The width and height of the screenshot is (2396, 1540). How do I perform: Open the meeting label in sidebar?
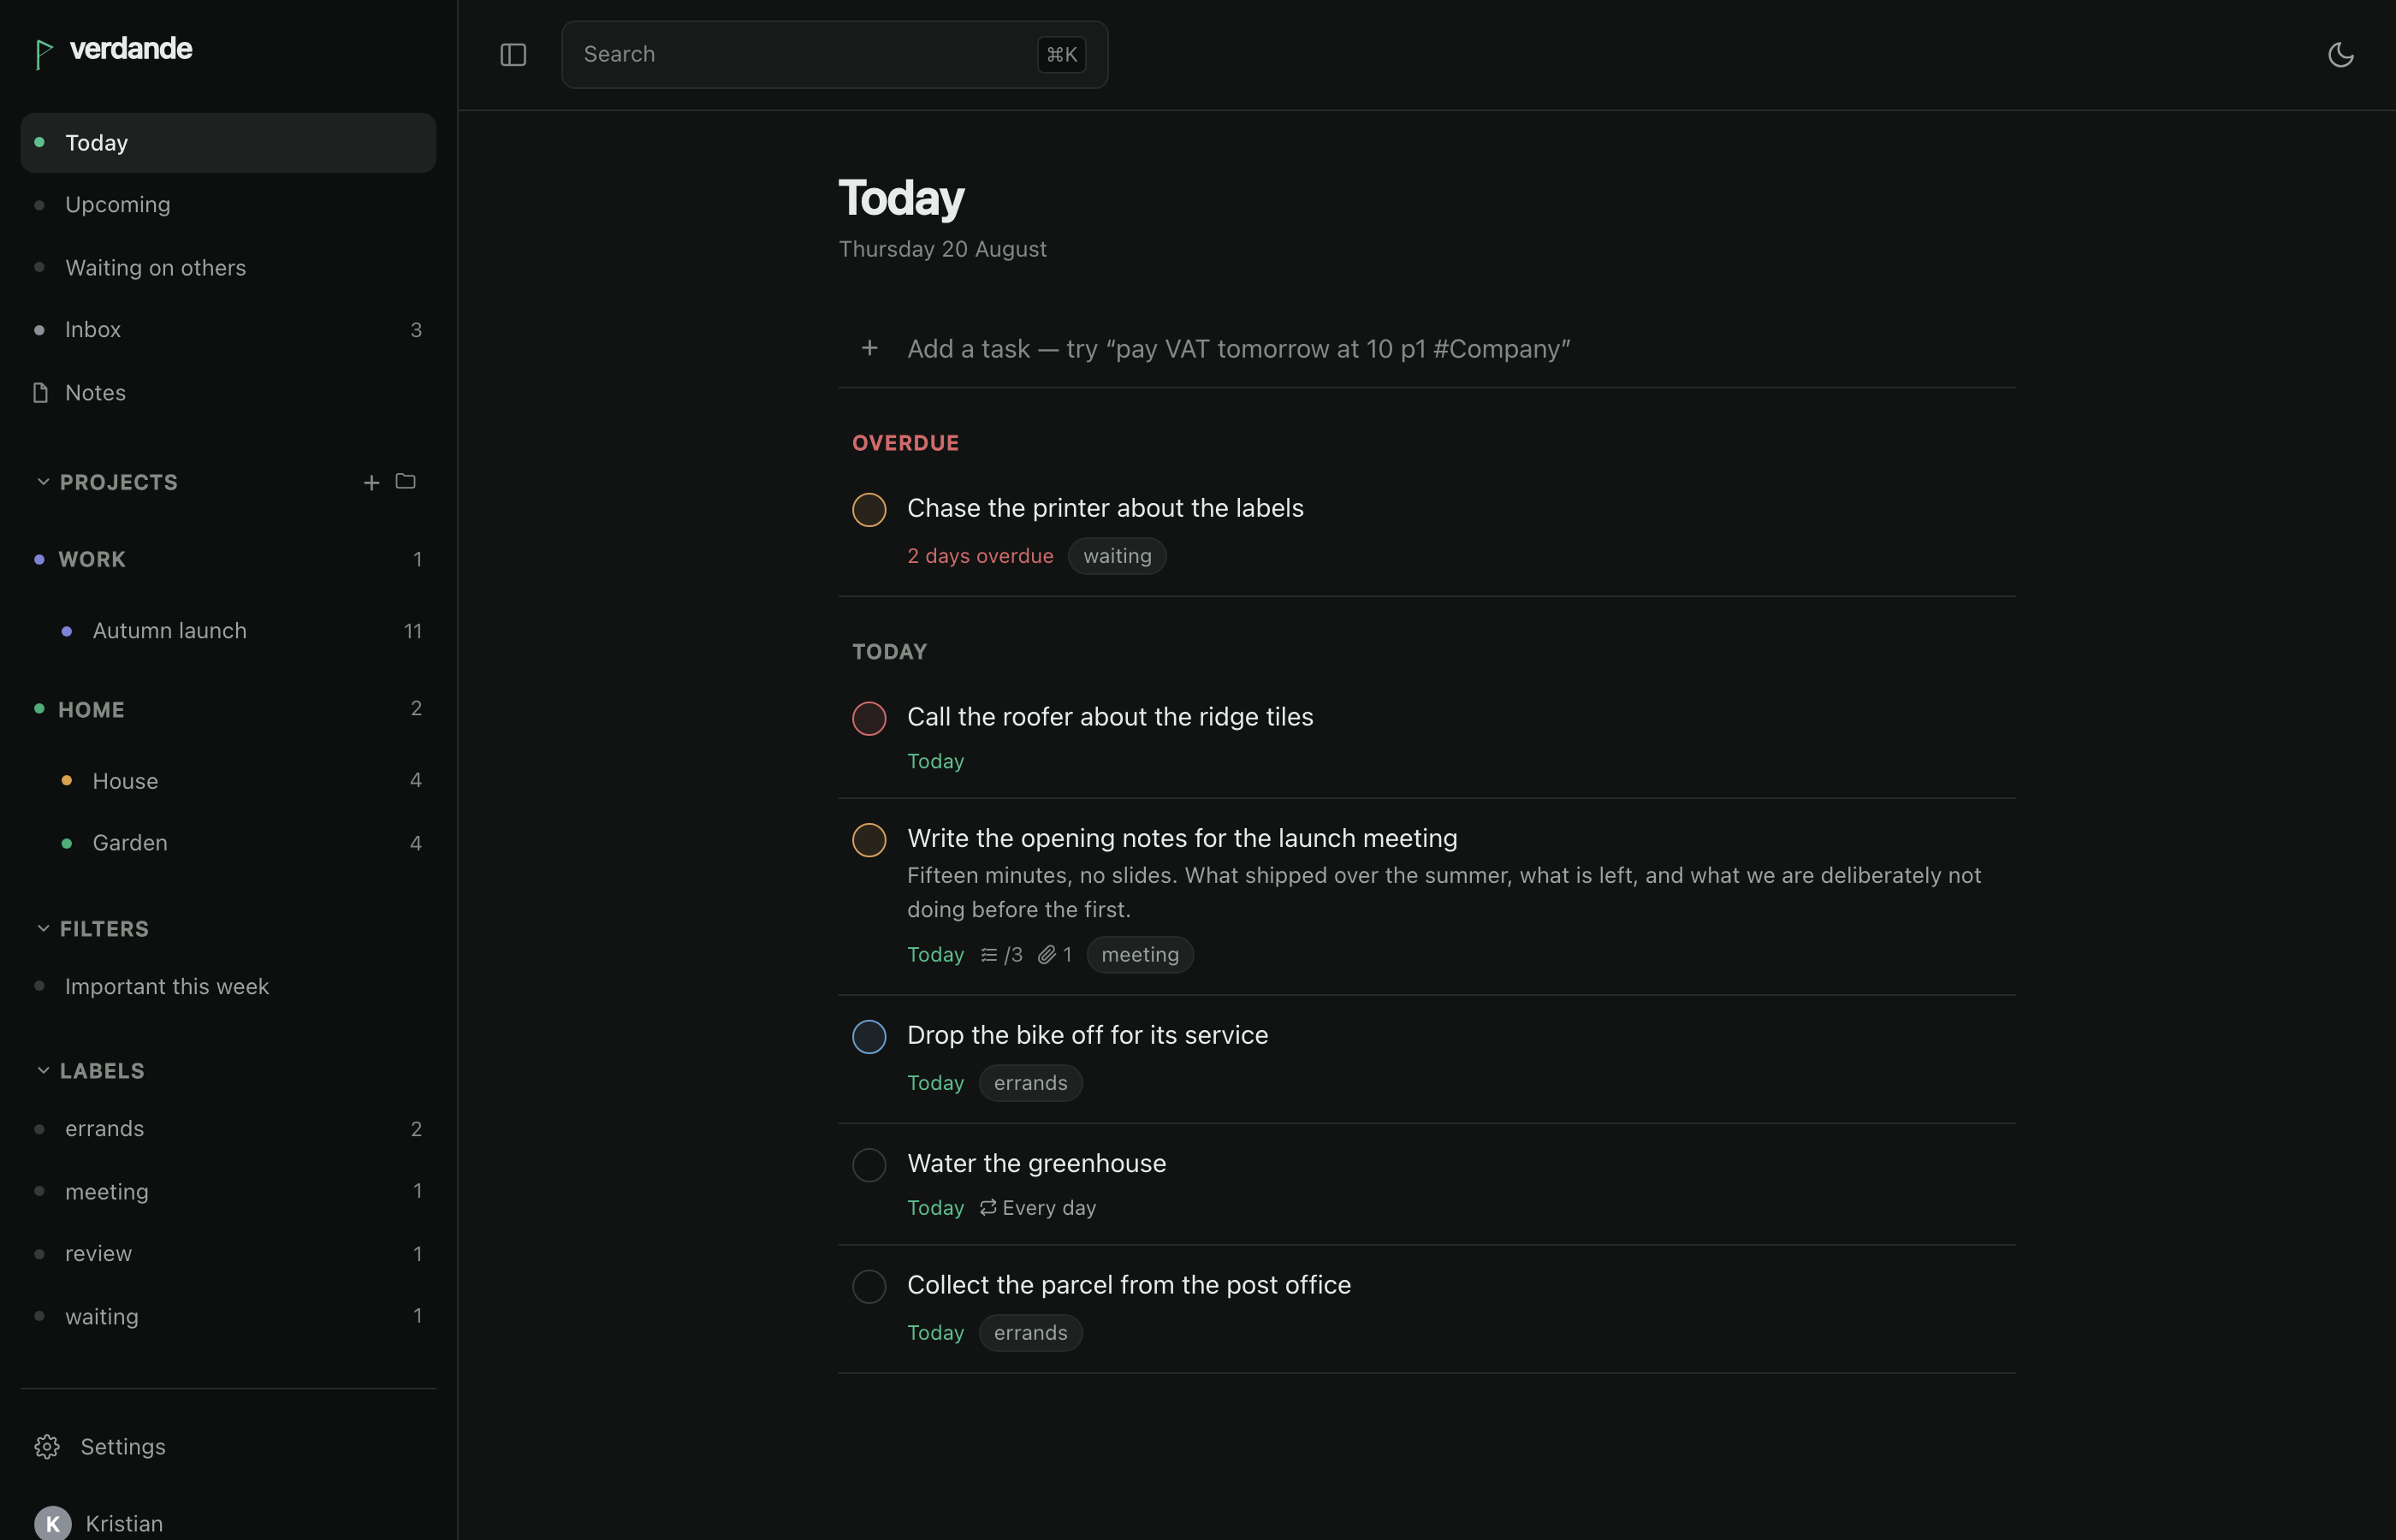pyautogui.click(x=228, y=1192)
